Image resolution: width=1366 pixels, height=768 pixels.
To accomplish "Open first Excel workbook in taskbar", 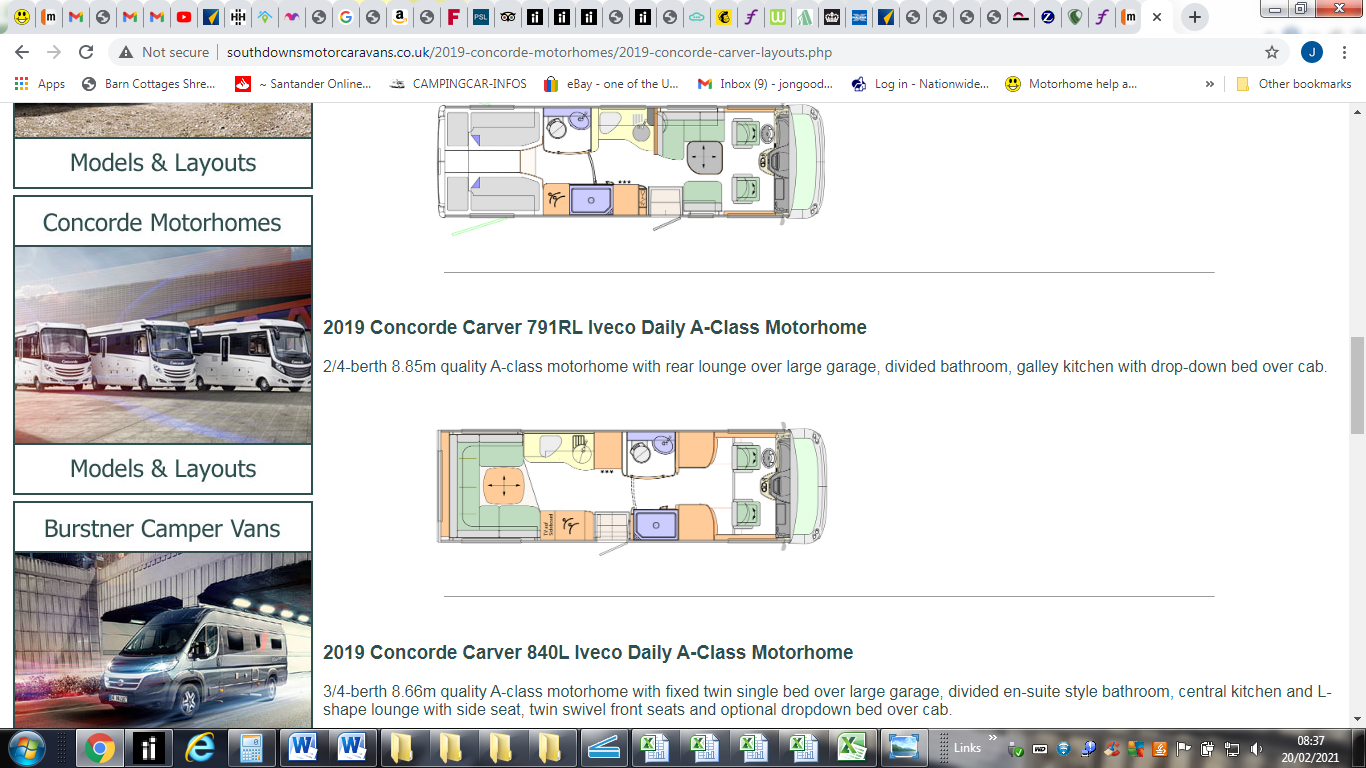I will [x=653, y=748].
